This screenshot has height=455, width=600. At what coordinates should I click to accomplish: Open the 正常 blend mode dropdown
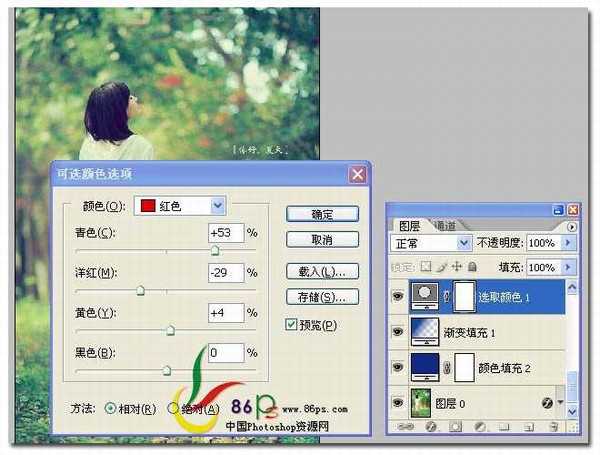(463, 243)
